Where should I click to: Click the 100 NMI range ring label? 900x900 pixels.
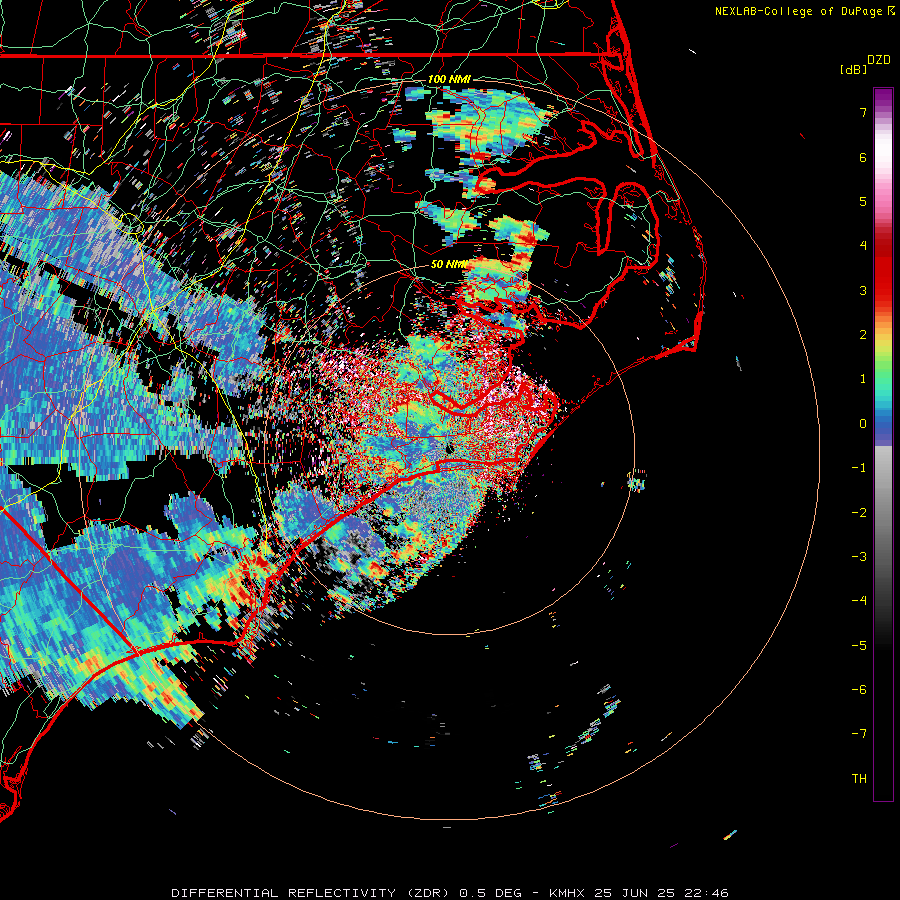449,79
